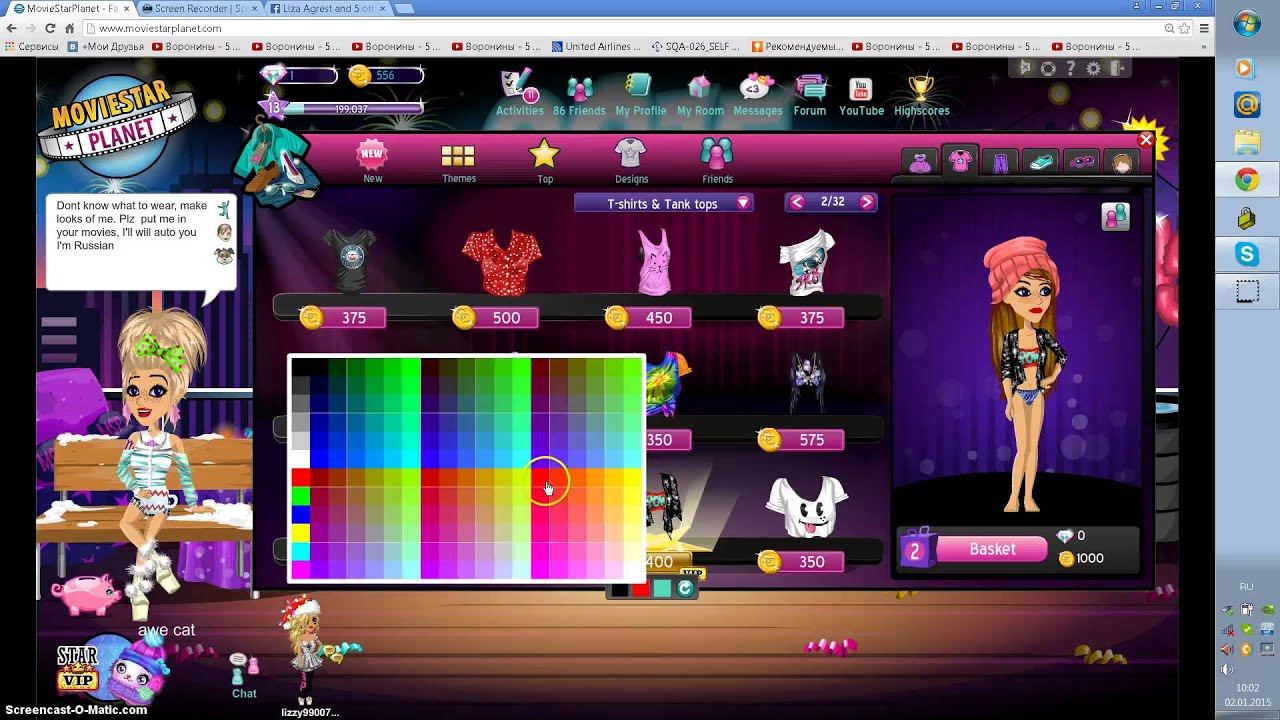Image resolution: width=1280 pixels, height=720 pixels.
Task: Click the 450 price button
Action: tap(647, 318)
